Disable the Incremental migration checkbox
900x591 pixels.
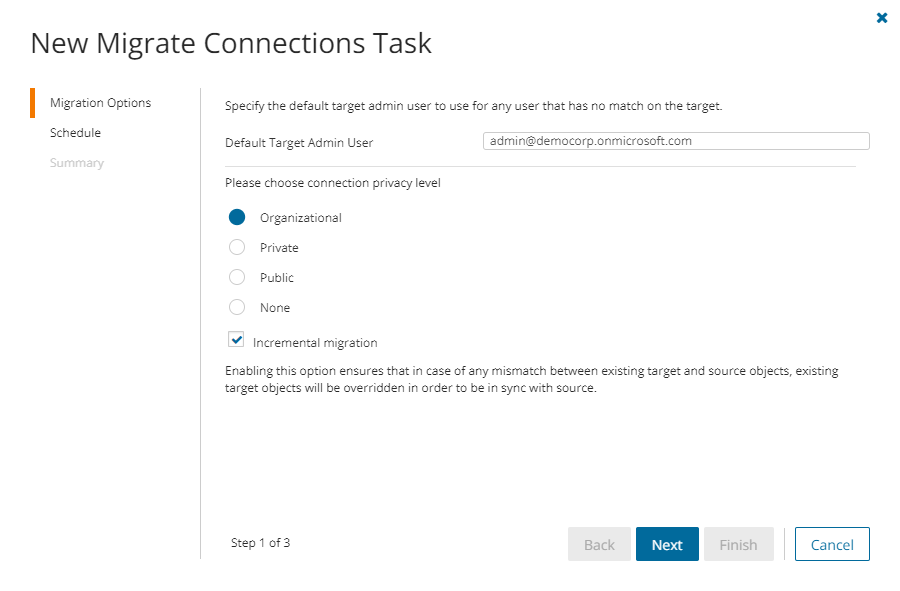click(x=237, y=340)
